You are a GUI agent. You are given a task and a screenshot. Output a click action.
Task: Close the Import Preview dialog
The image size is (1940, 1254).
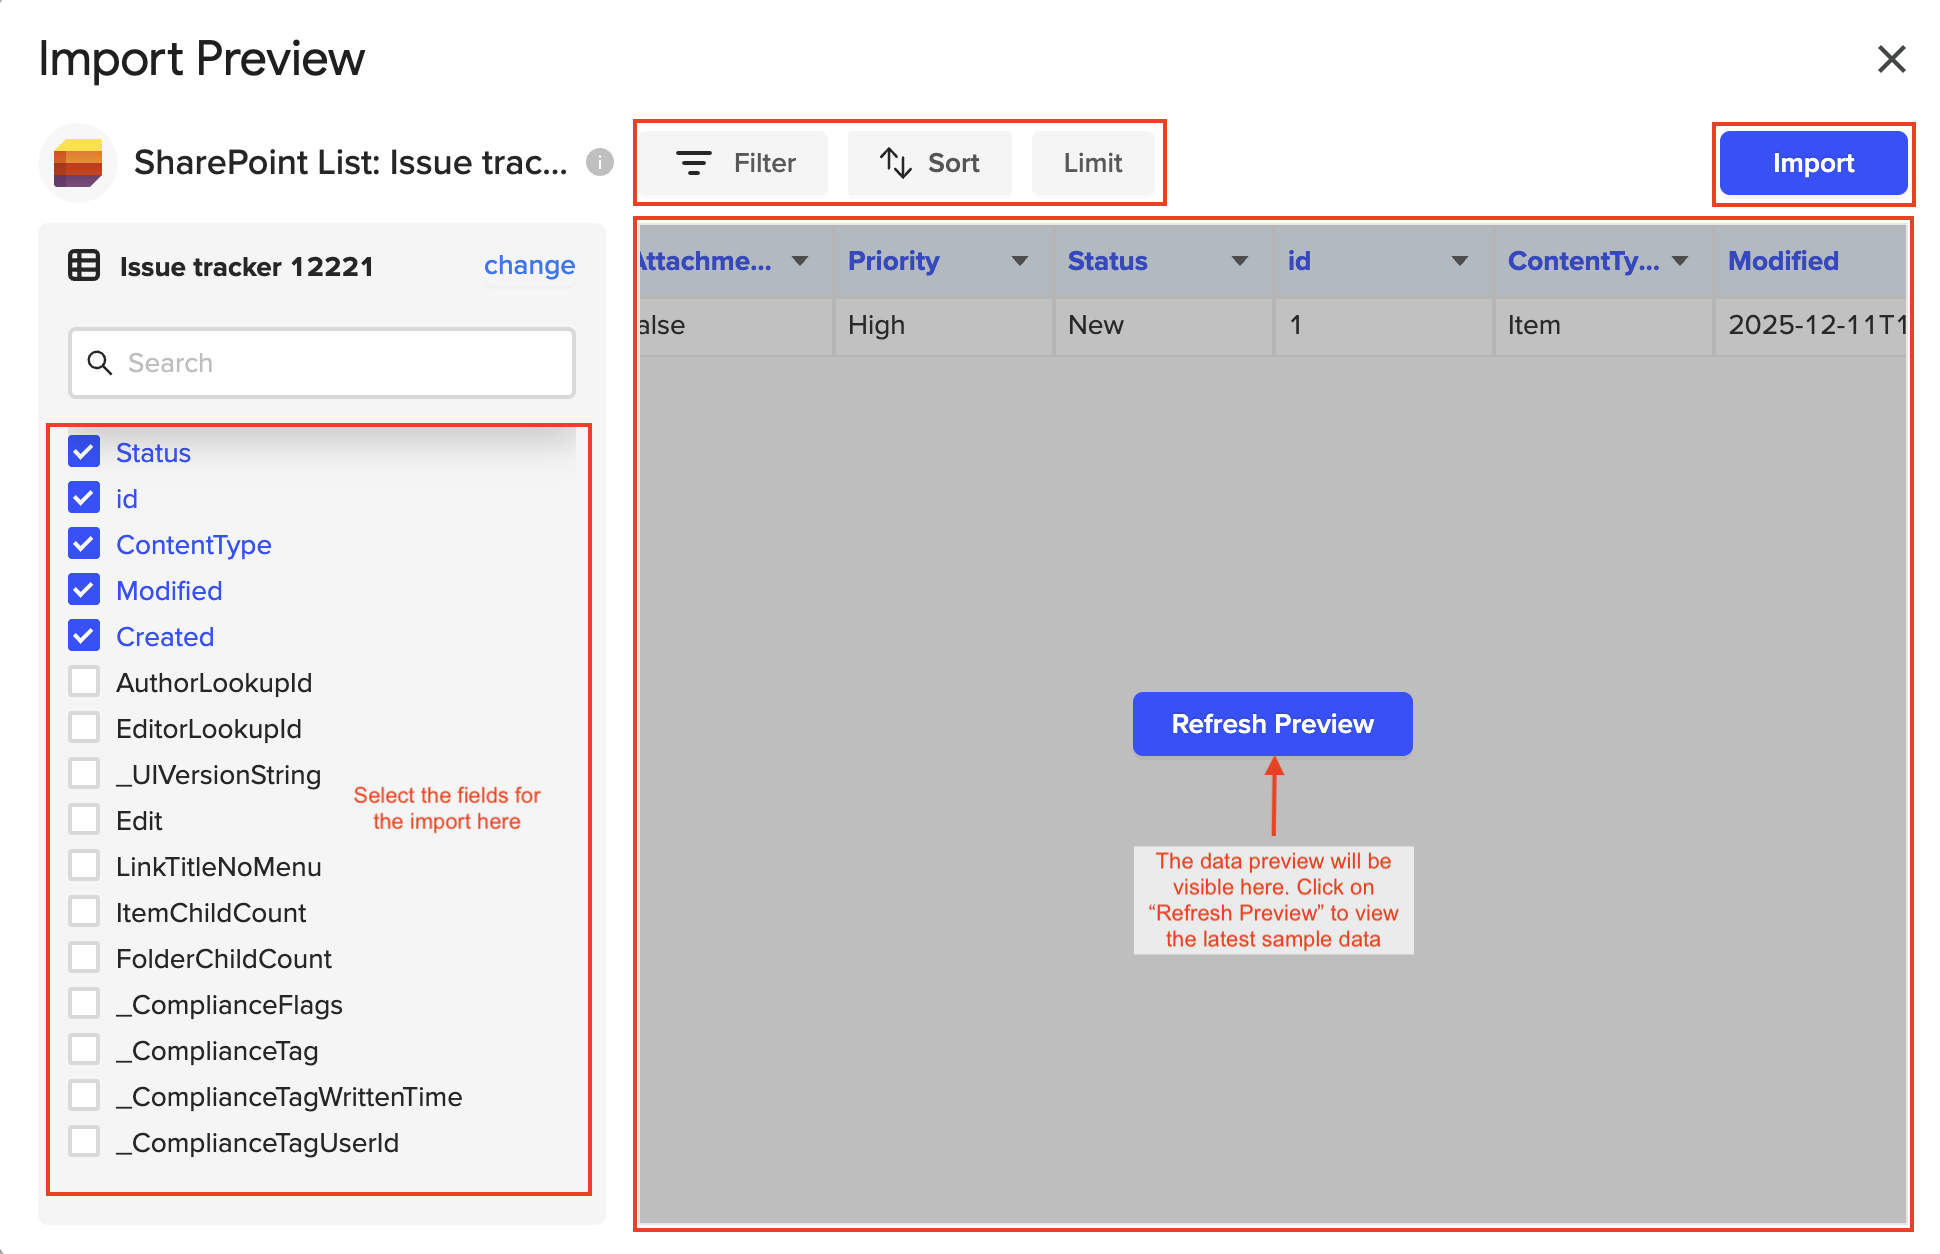tap(1891, 59)
